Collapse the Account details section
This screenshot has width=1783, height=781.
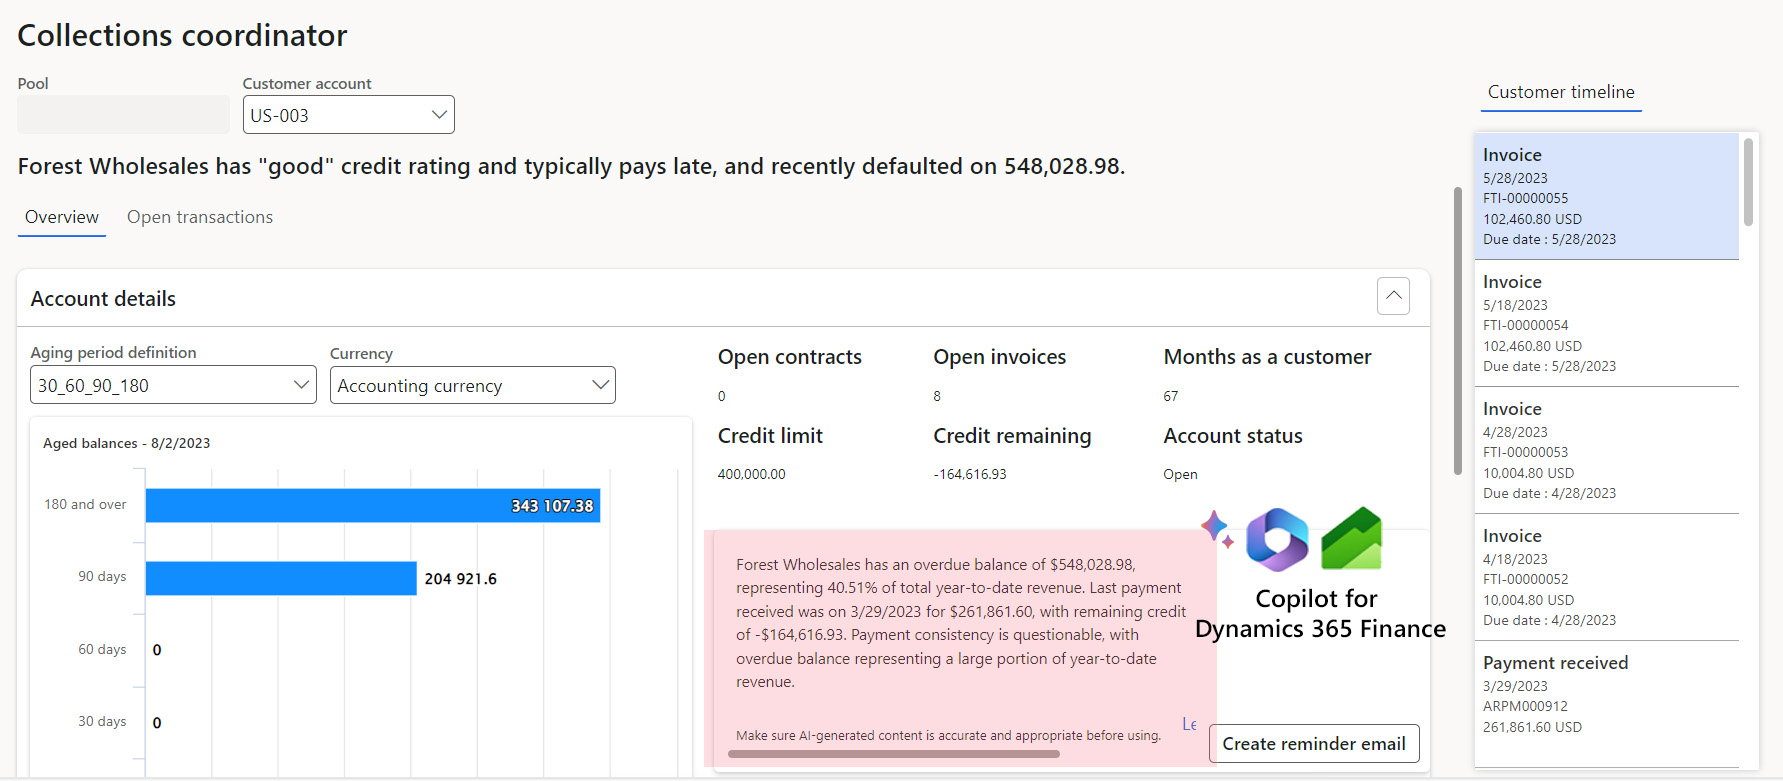click(1393, 296)
